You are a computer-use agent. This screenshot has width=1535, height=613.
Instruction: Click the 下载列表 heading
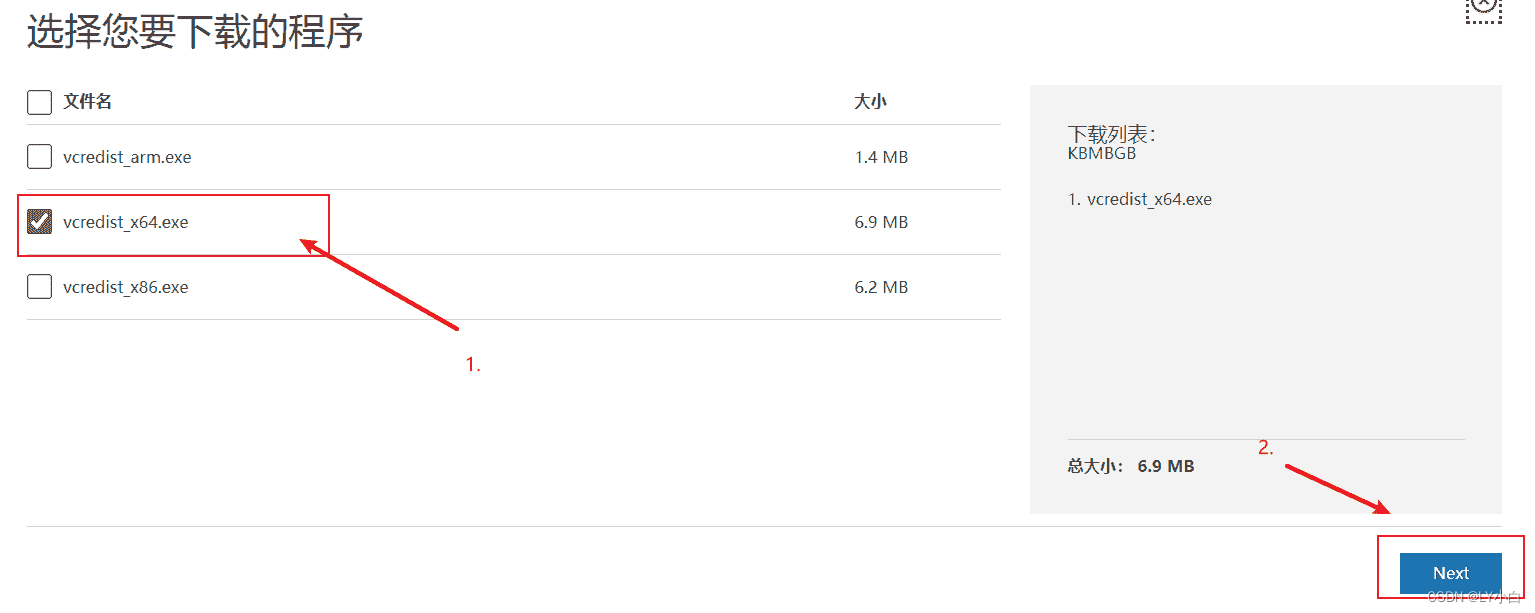point(1111,134)
